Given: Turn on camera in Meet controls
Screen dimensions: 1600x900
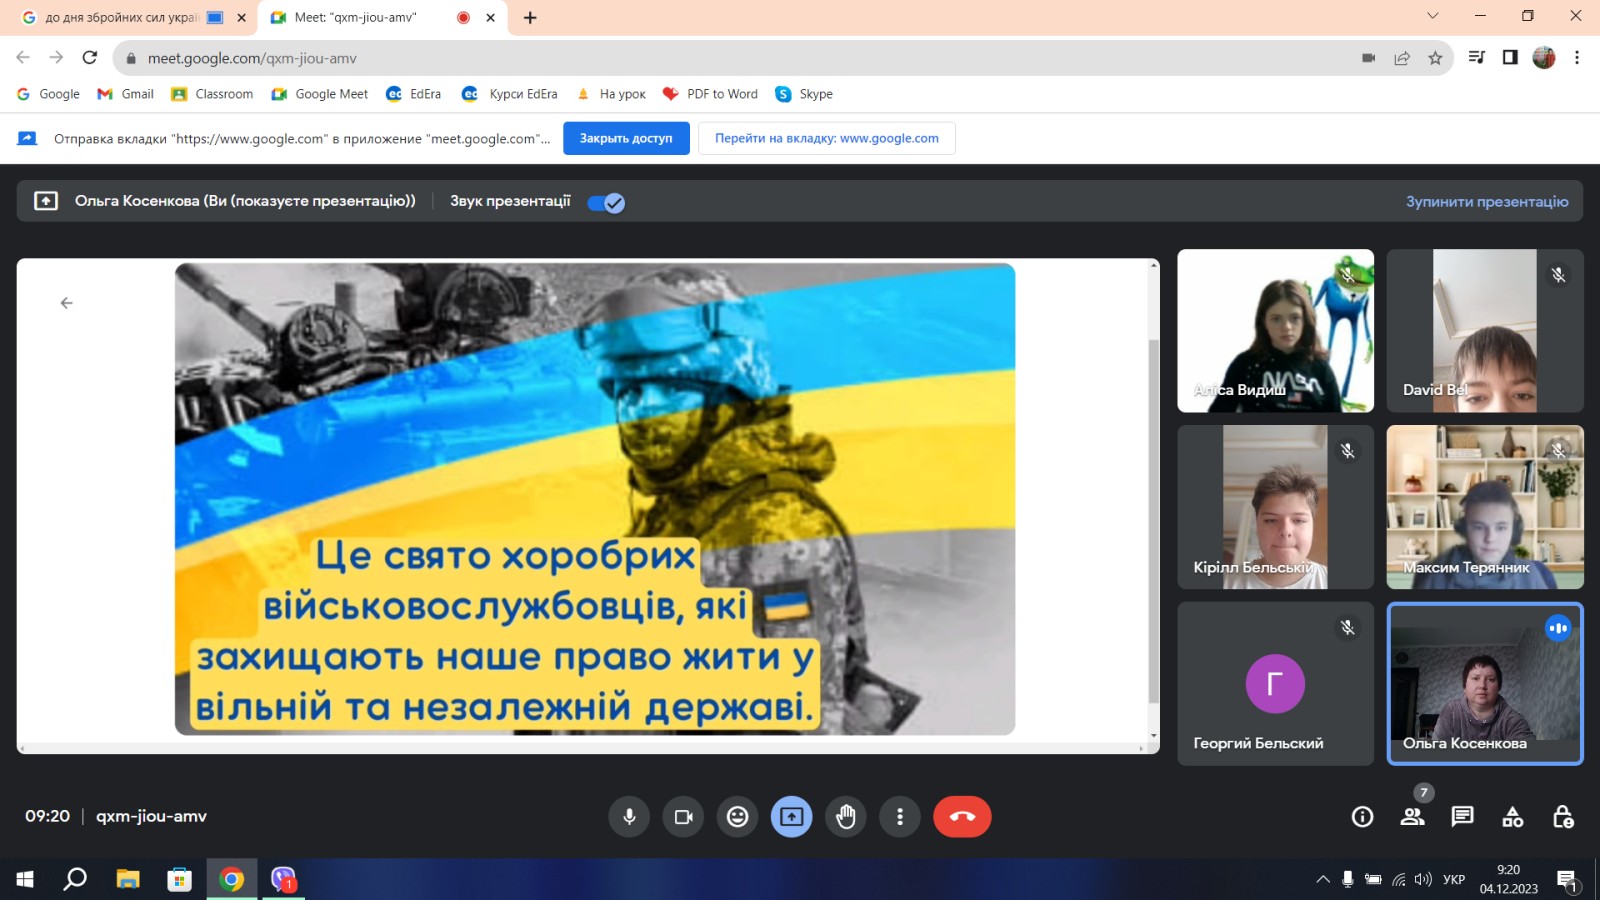Looking at the screenshot, I should coord(684,817).
